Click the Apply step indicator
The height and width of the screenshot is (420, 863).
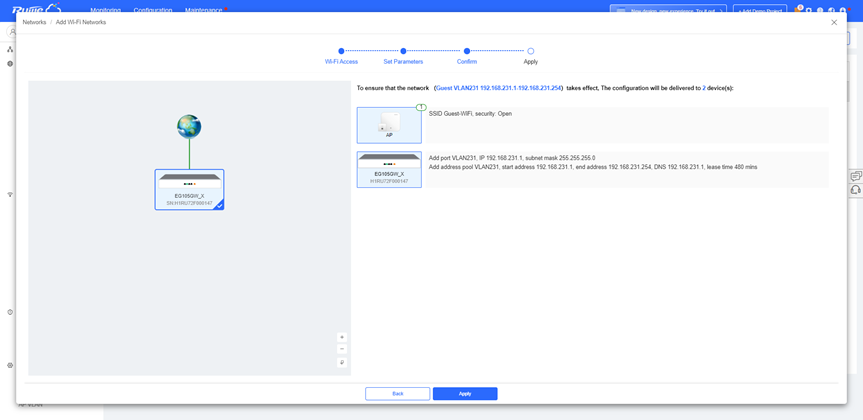531,56
